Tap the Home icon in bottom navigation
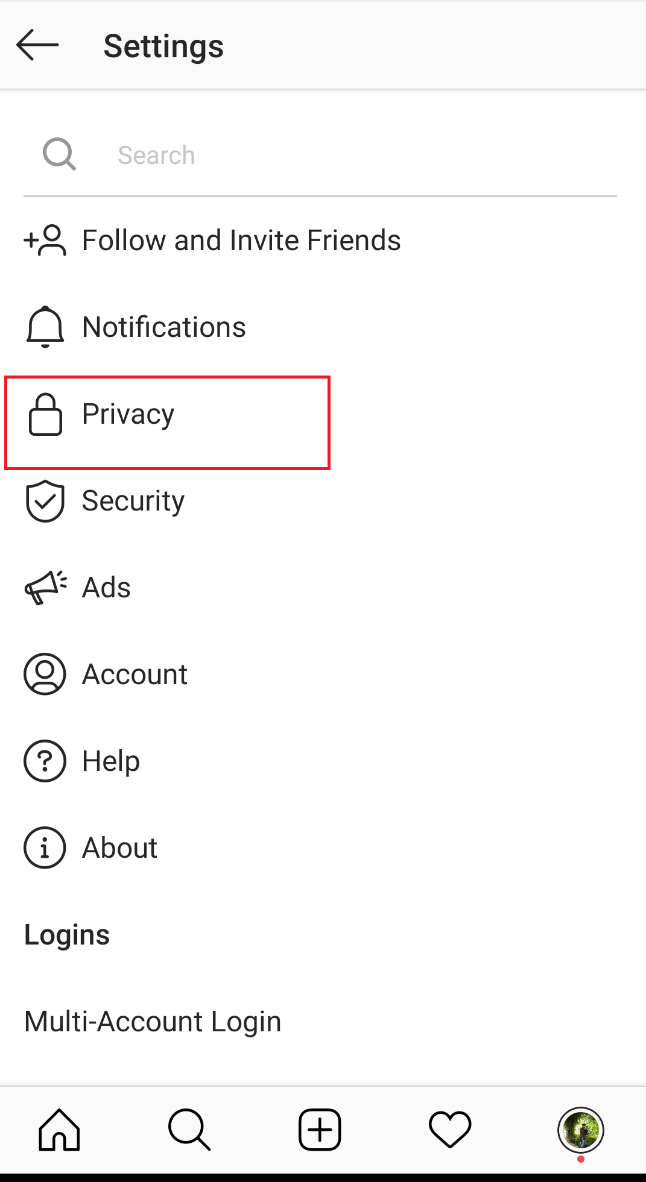The image size is (646, 1182). pos(58,1130)
